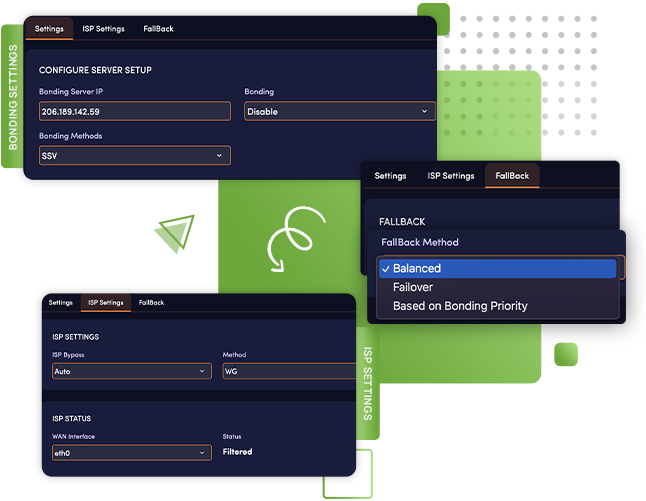Image resolution: width=646 pixels, height=501 pixels.
Task: Click the Filtered status text
Action: pos(237,452)
